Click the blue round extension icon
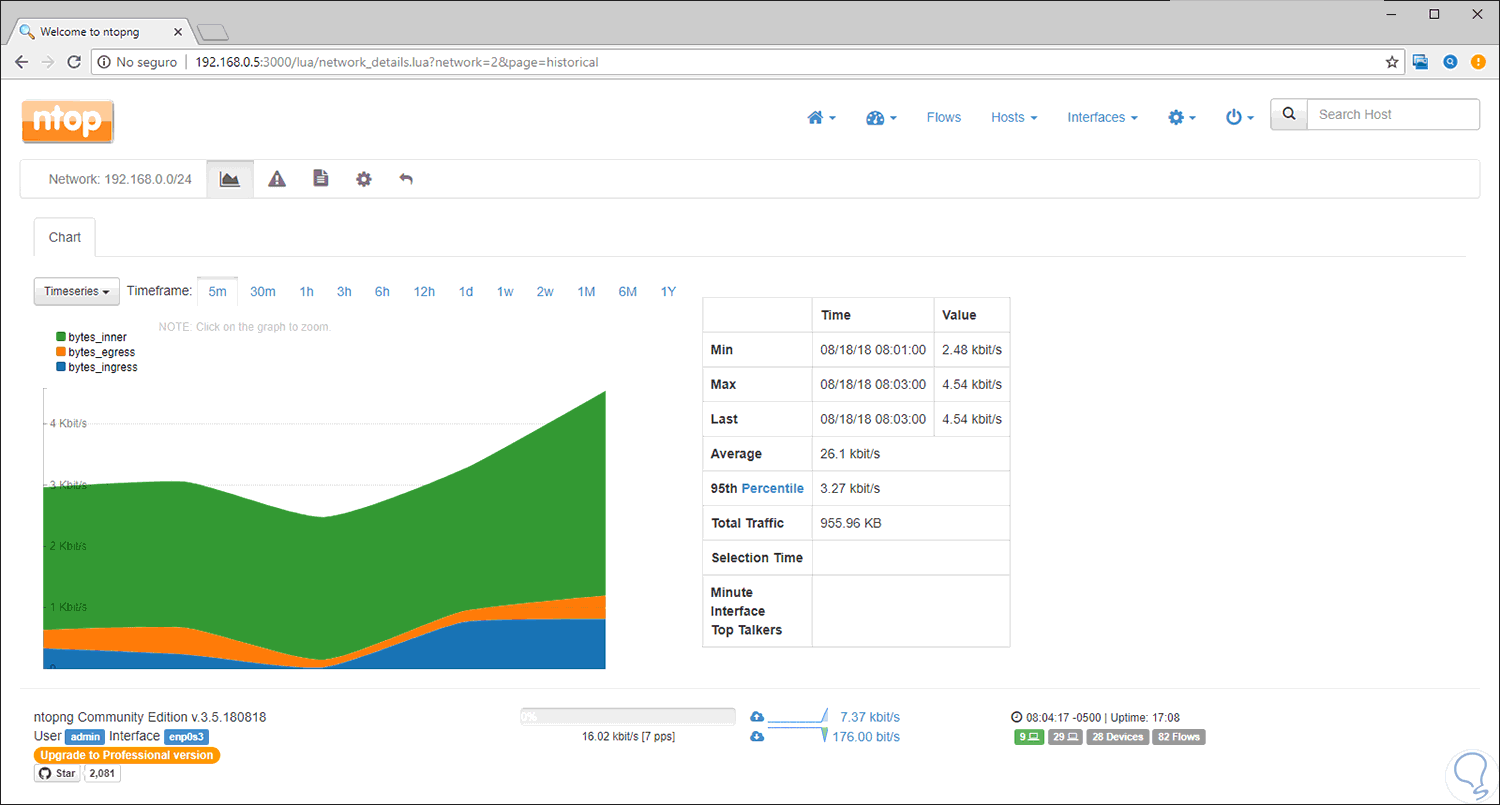 pos(1450,62)
